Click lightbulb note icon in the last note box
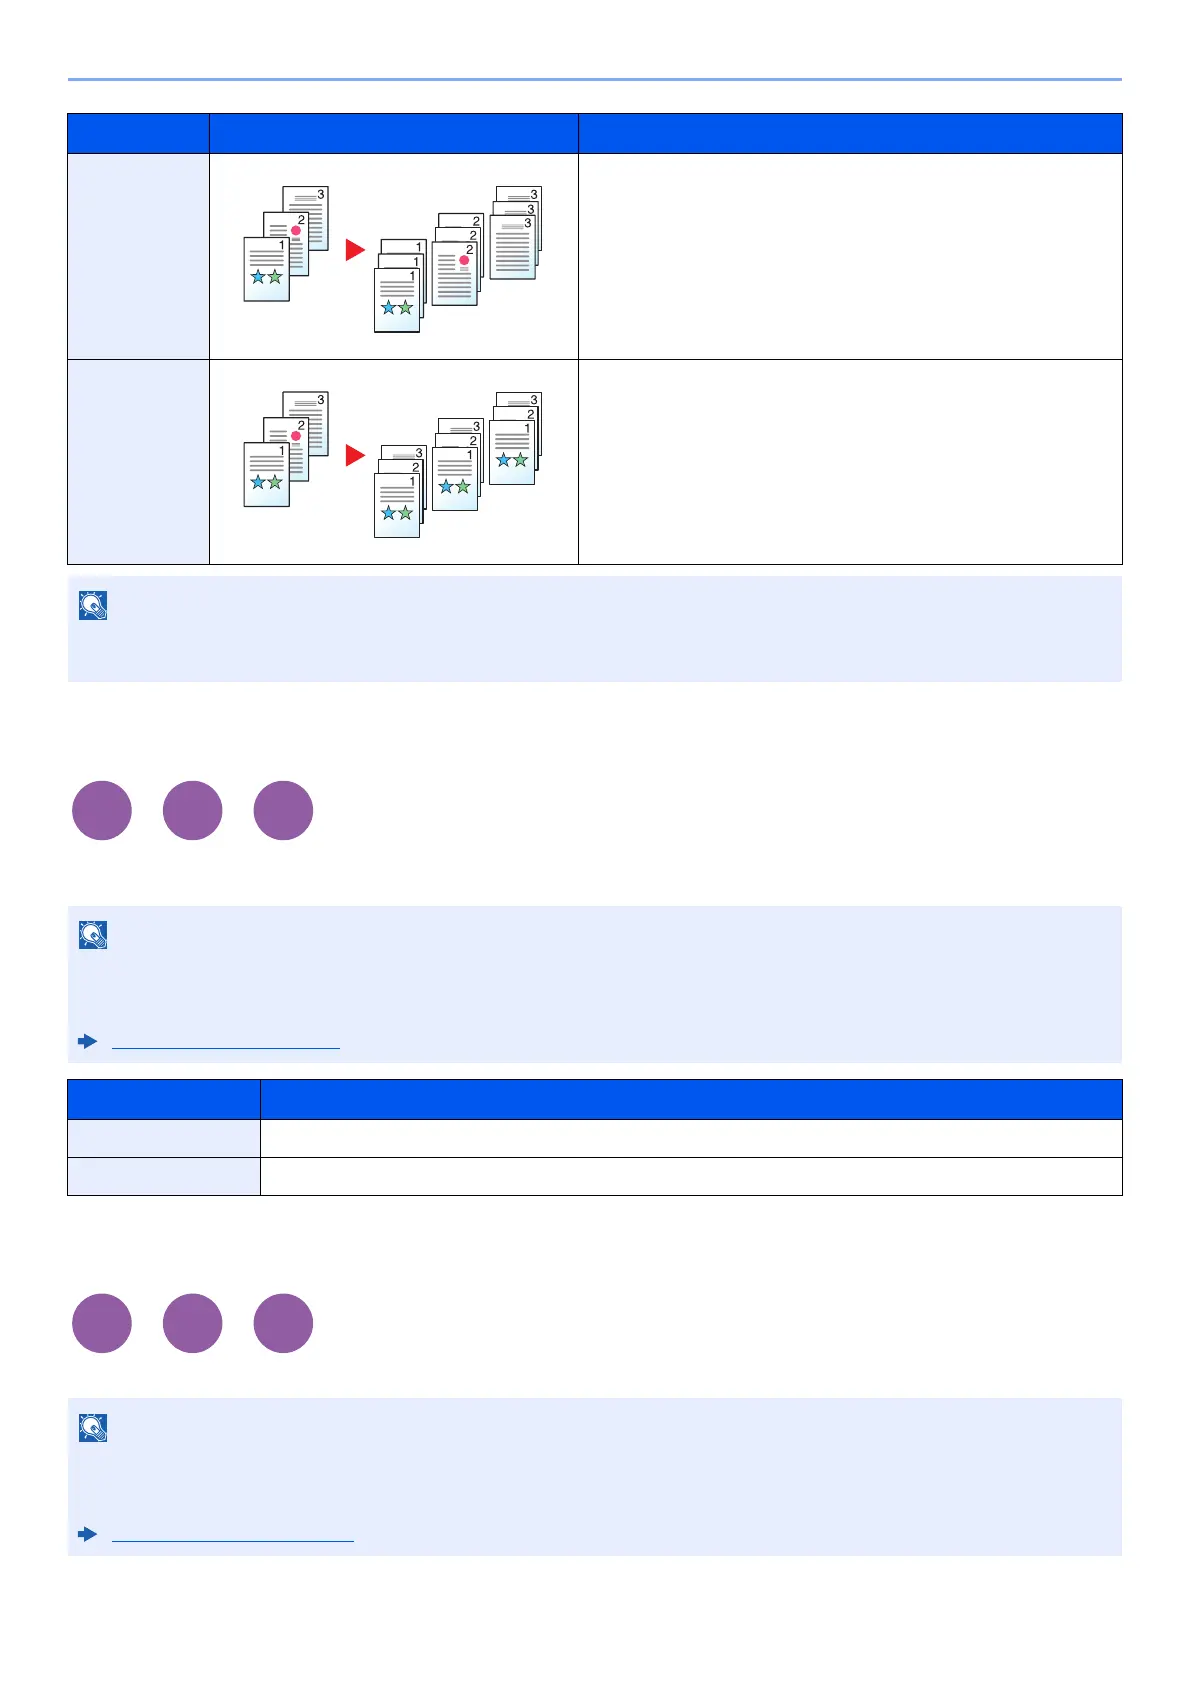The width and height of the screenshot is (1190, 1684). [x=93, y=1428]
